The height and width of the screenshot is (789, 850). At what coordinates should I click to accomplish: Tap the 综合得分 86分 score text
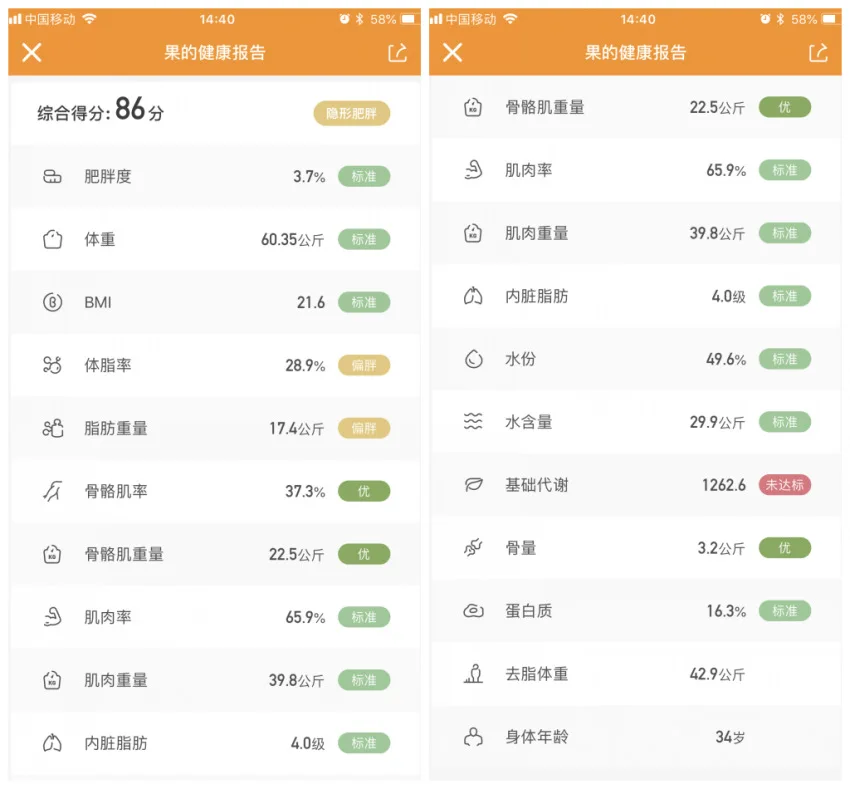100,110
